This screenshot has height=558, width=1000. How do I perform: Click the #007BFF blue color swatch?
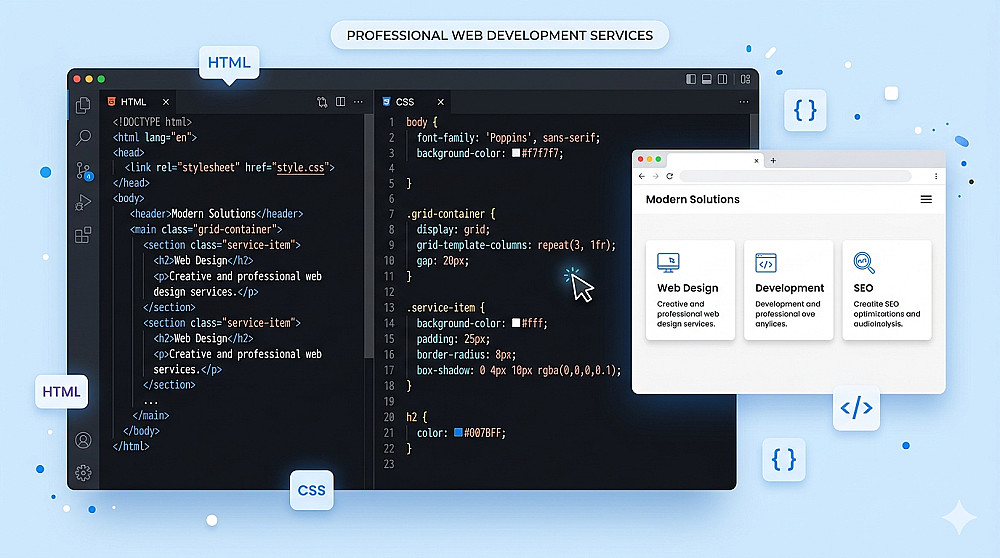[458, 432]
